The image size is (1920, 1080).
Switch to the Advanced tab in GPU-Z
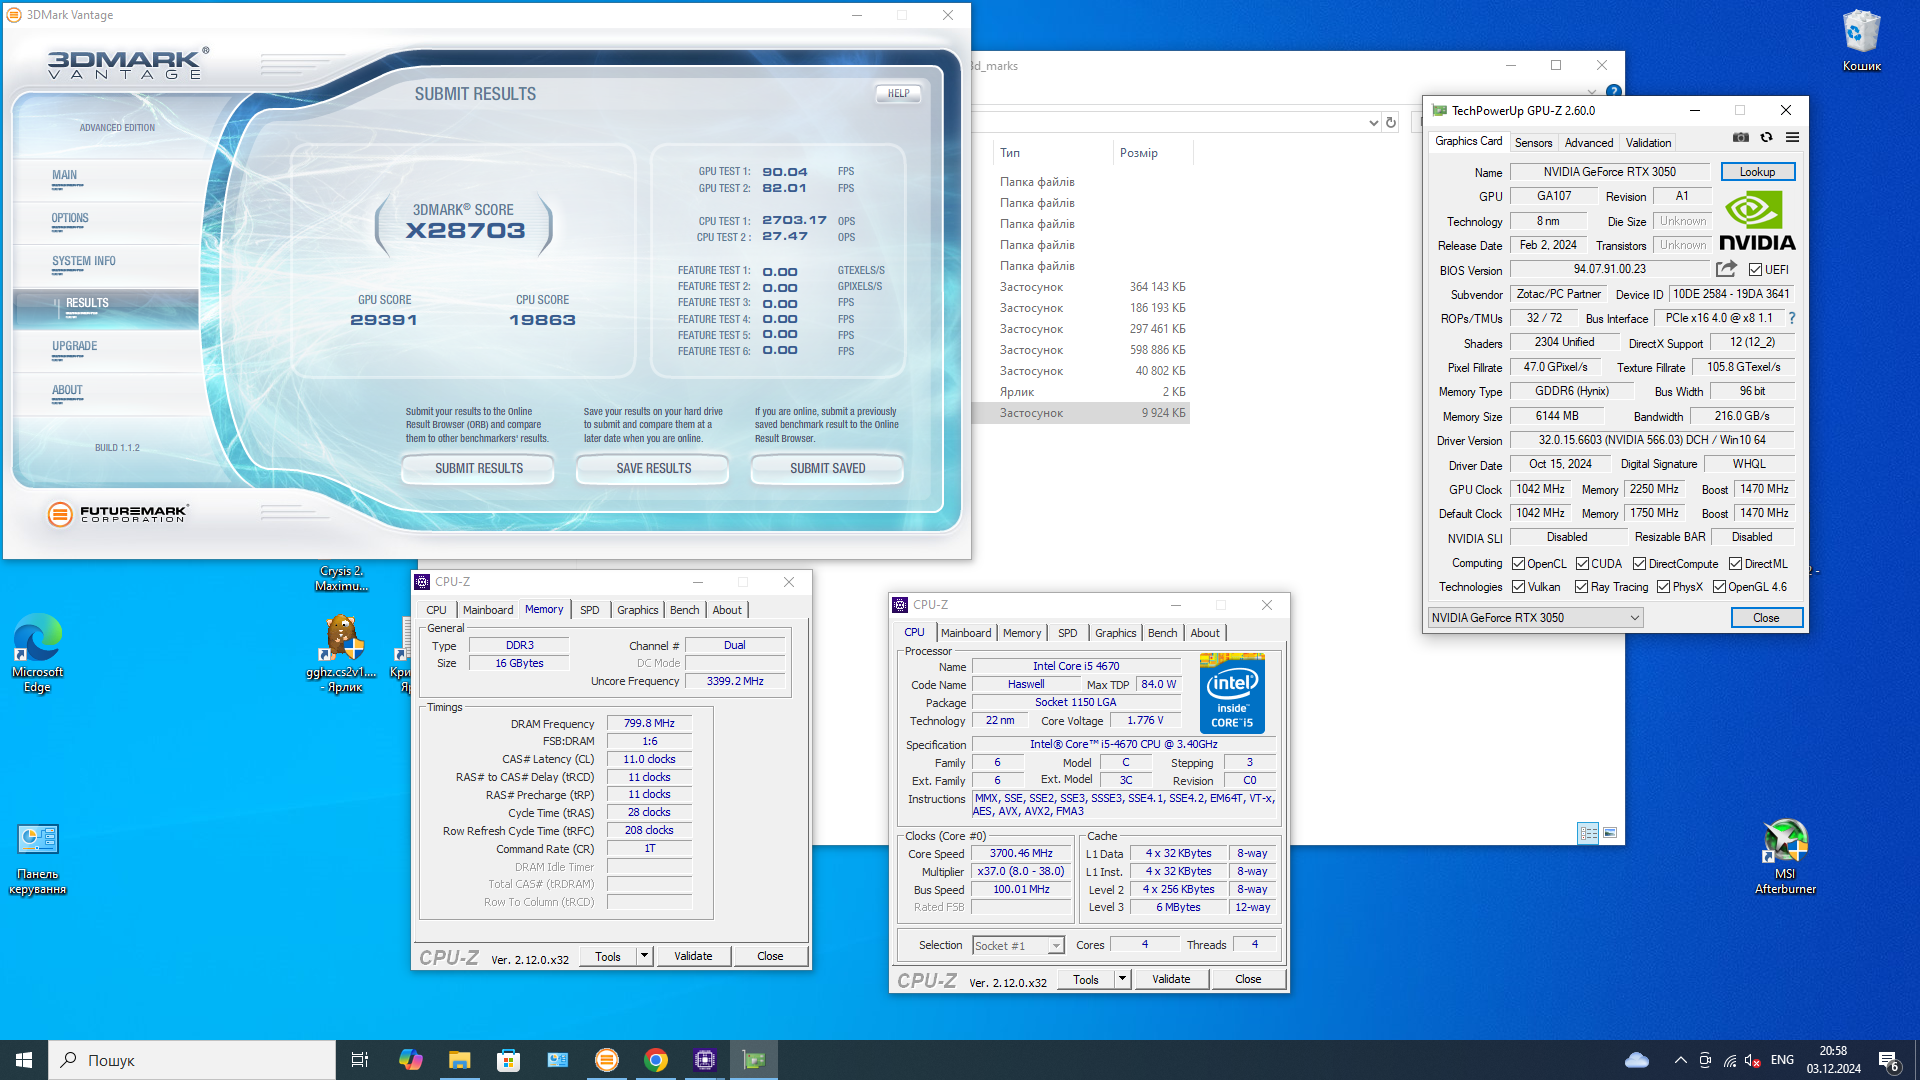click(1588, 143)
